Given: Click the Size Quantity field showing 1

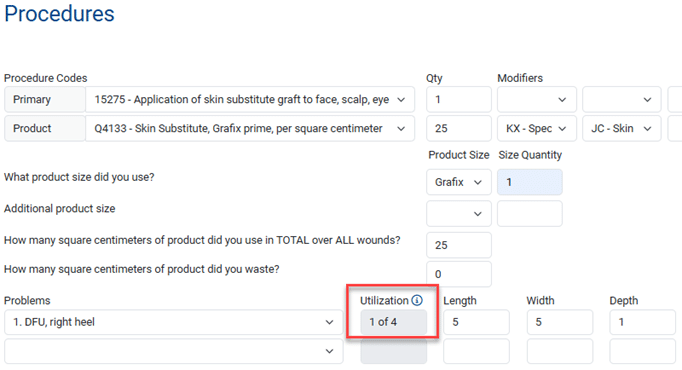Looking at the screenshot, I should [x=530, y=182].
